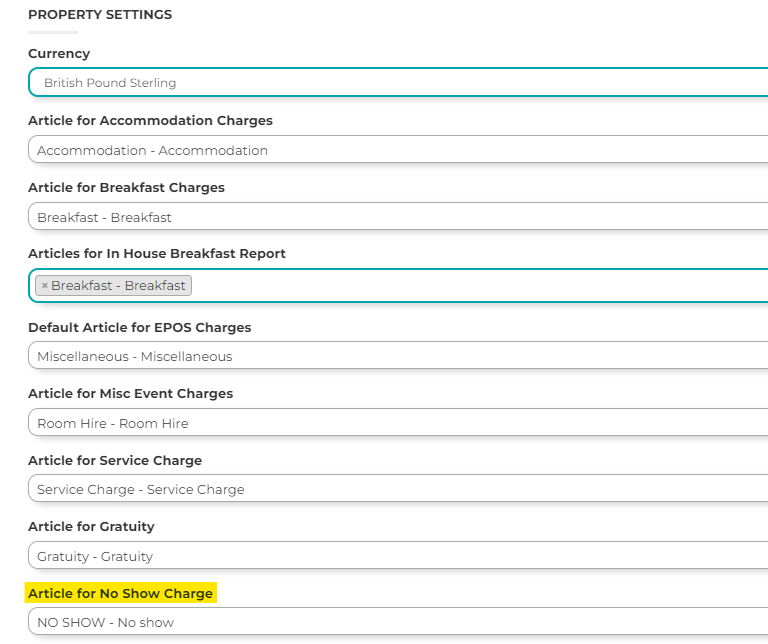
Task: Open the Article for Breakfast Charges dropdown
Action: (x=398, y=216)
